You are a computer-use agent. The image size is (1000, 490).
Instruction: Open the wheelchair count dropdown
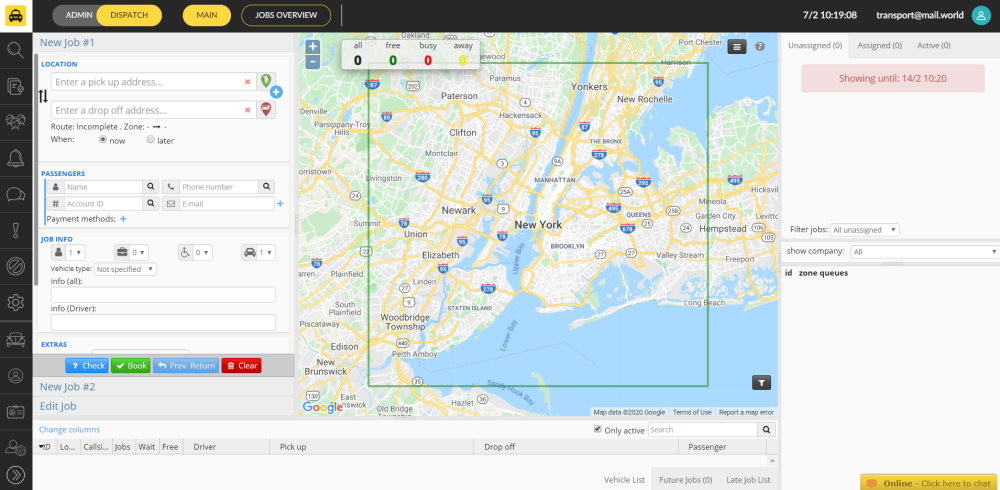(x=202, y=253)
